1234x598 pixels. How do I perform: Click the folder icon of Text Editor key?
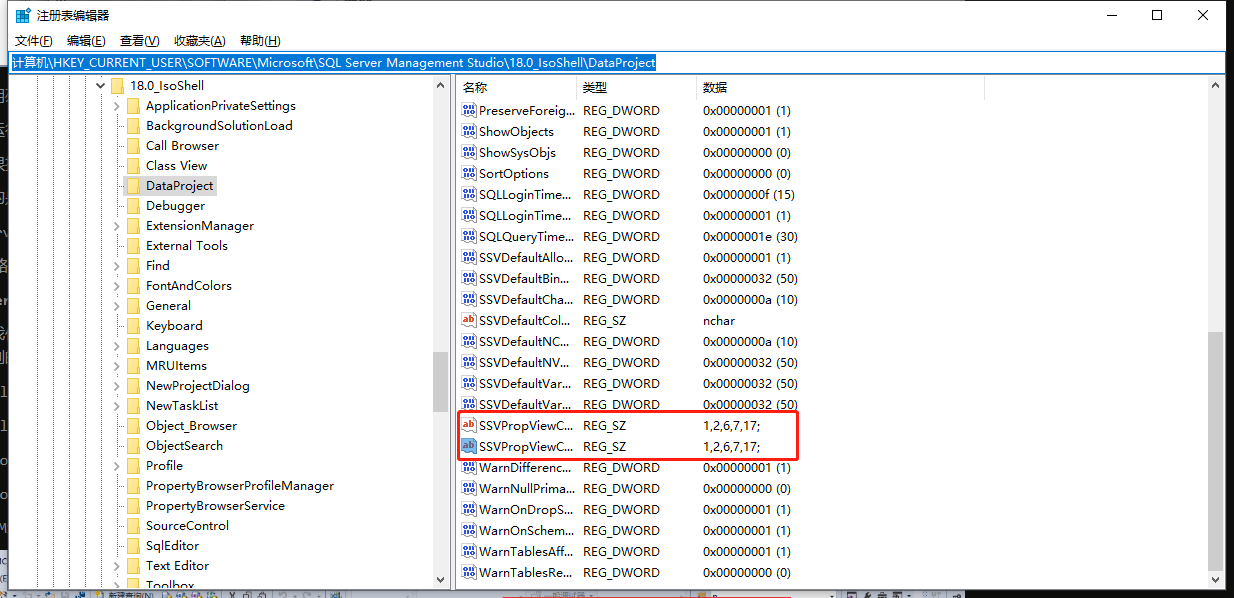(x=134, y=565)
